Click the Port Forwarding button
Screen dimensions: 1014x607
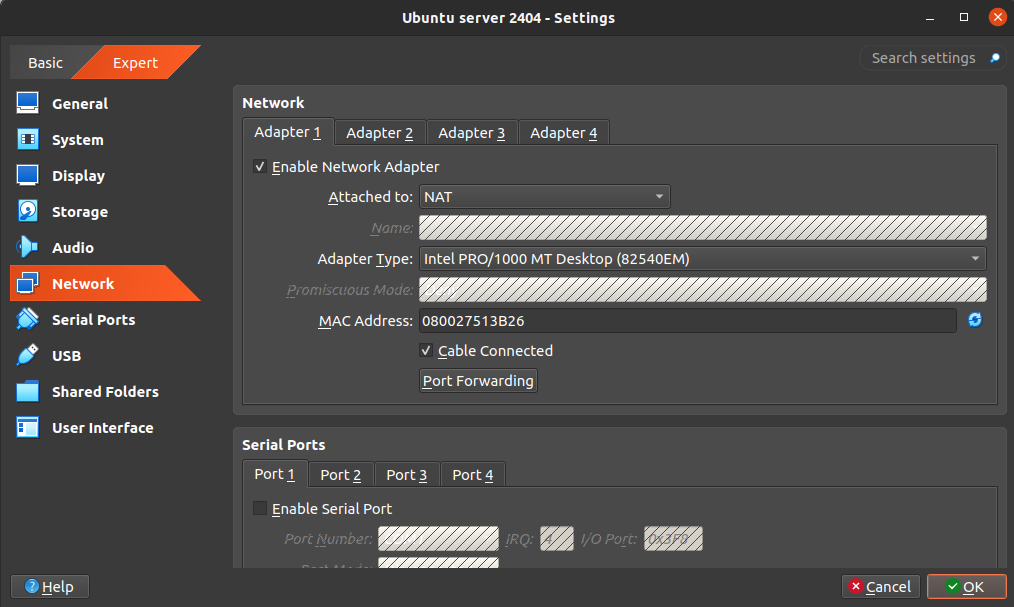pyautogui.click(x=478, y=381)
